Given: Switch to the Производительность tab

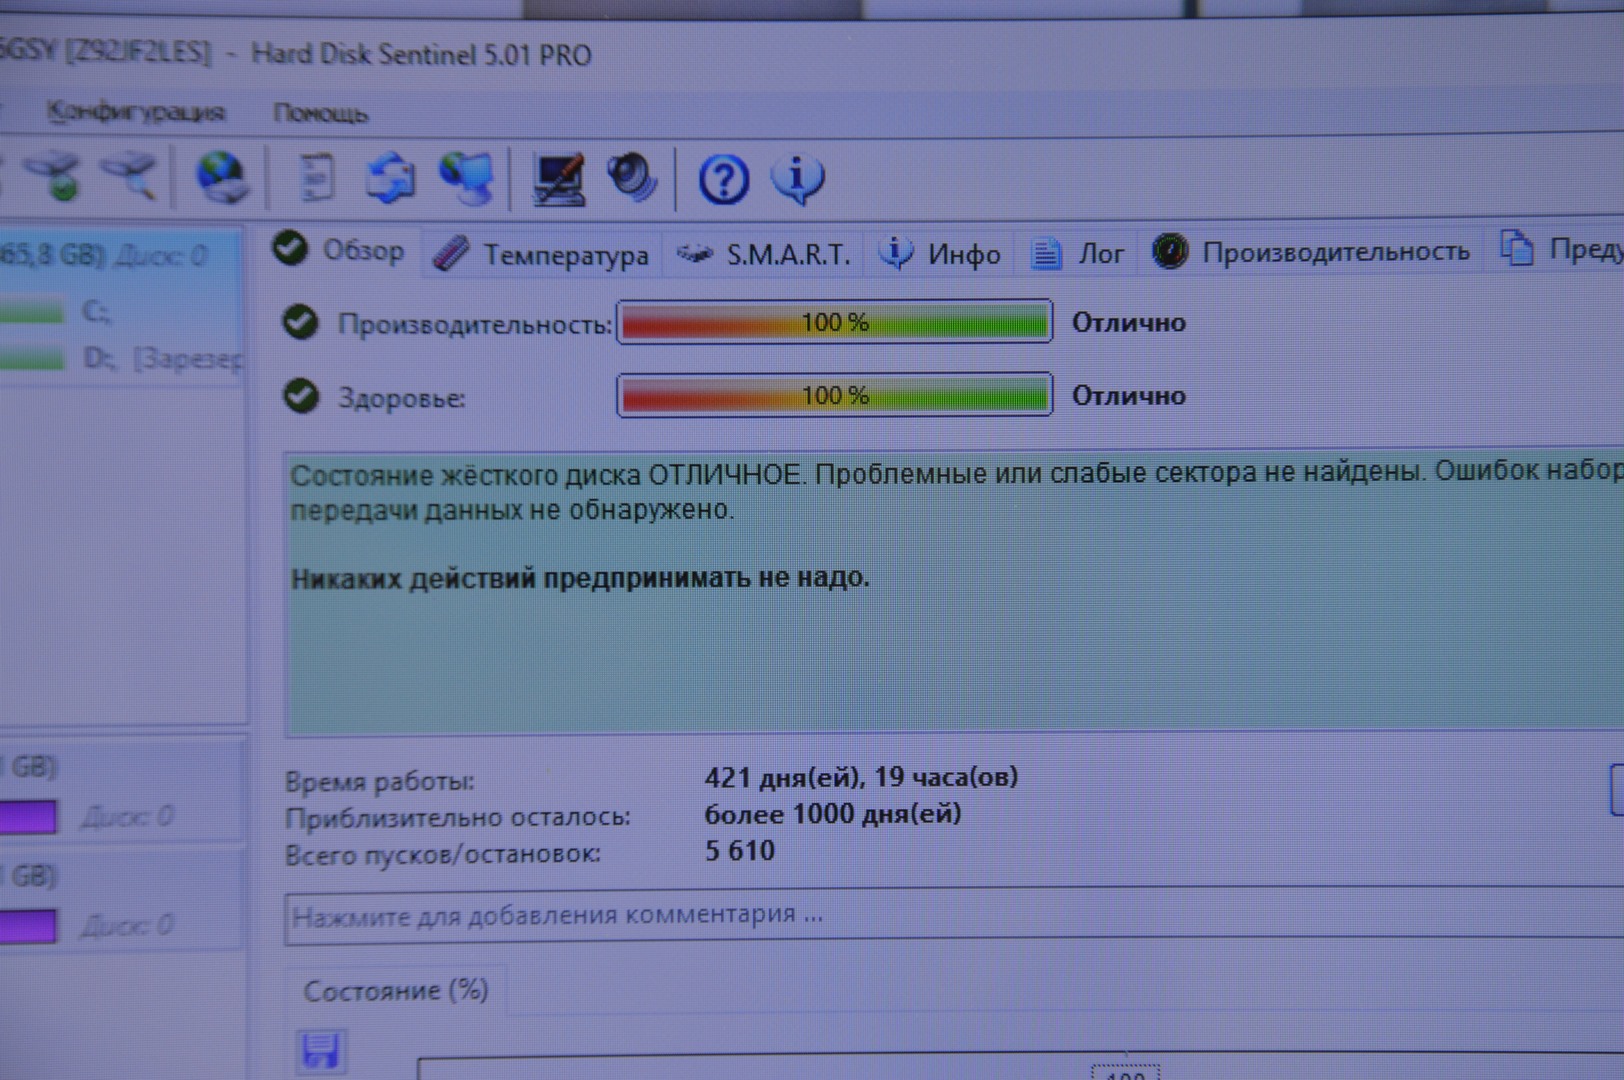Looking at the screenshot, I should click(x=1312, y=252).
